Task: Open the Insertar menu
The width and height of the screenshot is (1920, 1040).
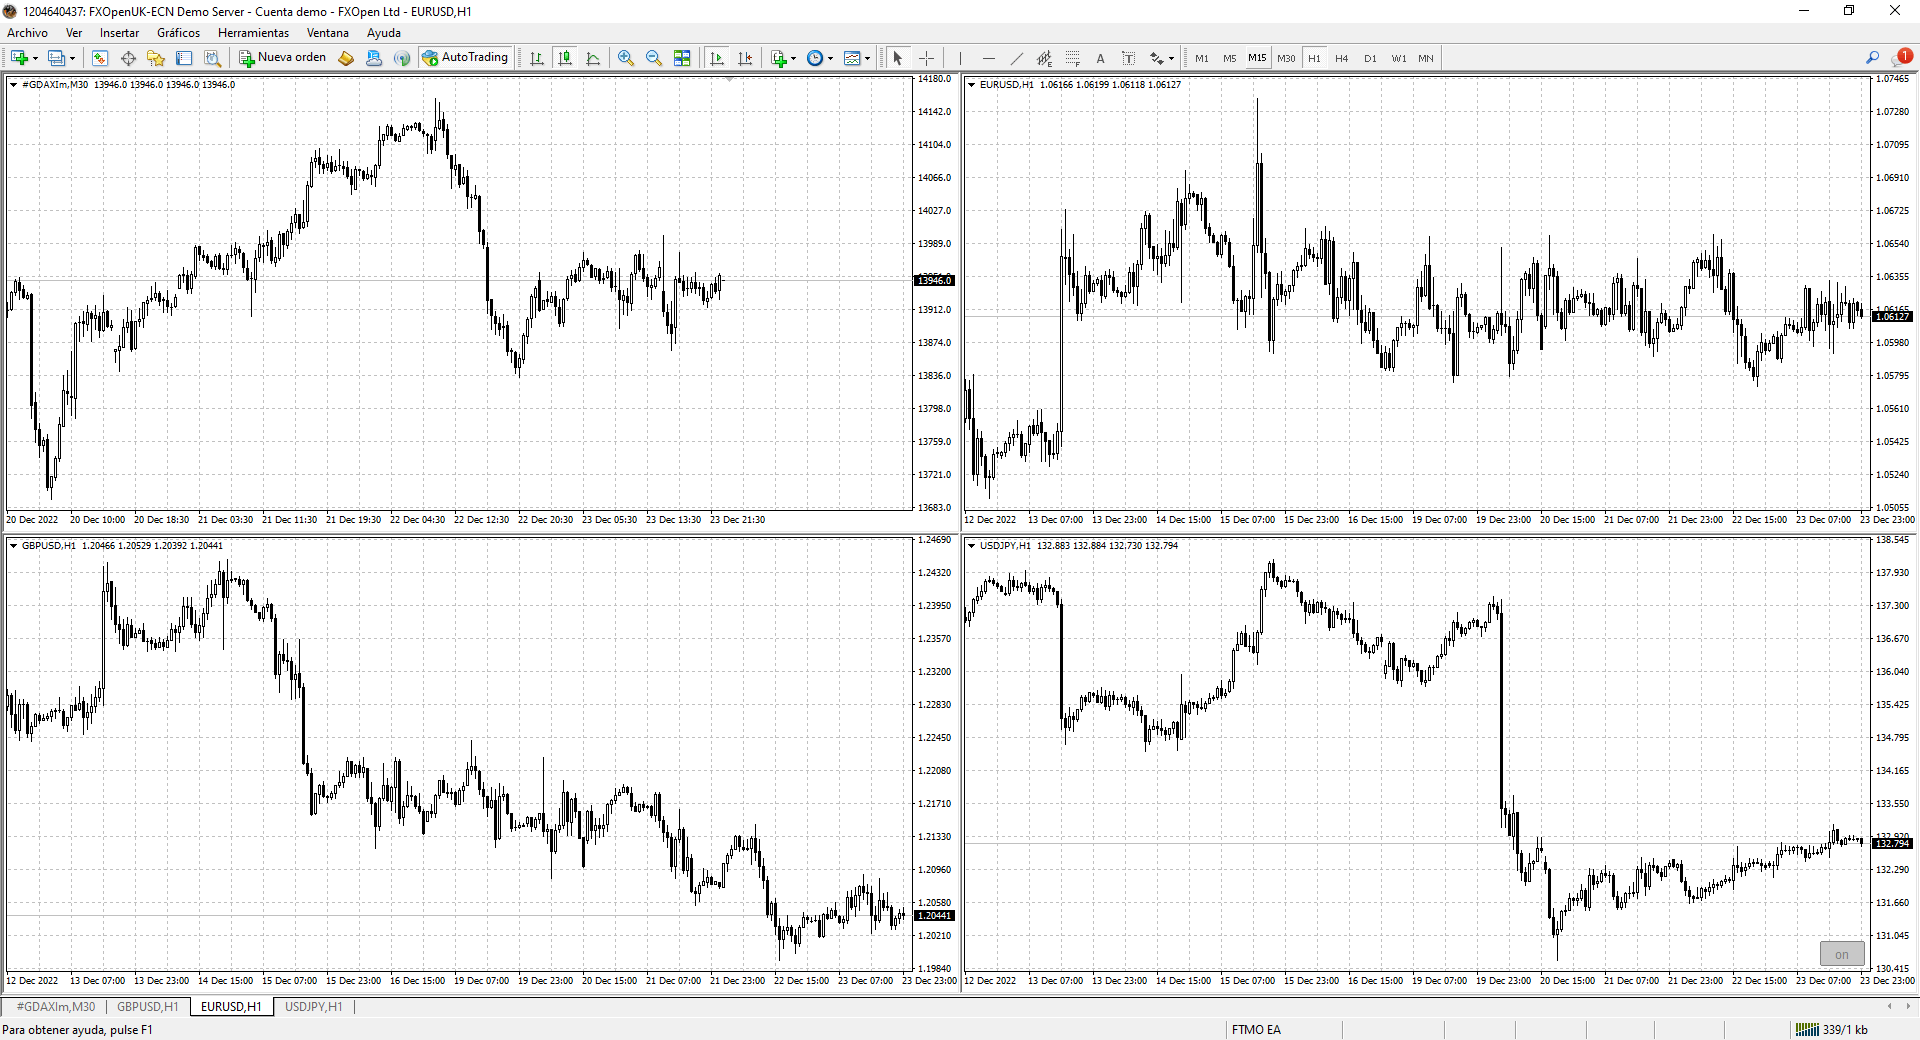Action: [x=119, y=33]
